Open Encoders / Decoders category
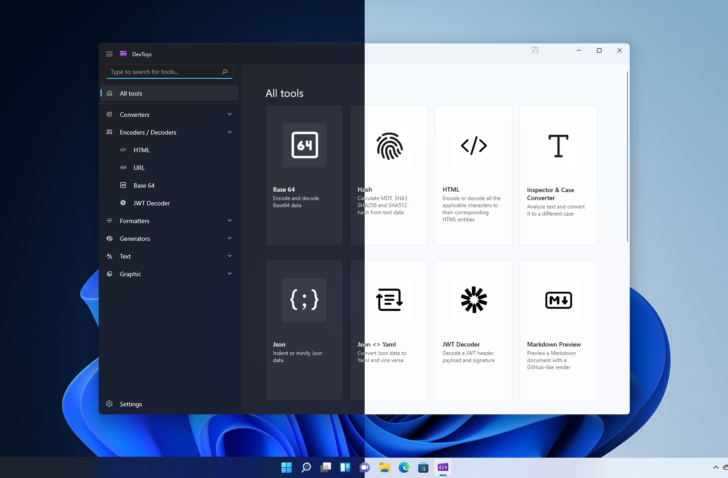The width and height of the screenshot is (728, 478). coord(169,132)
